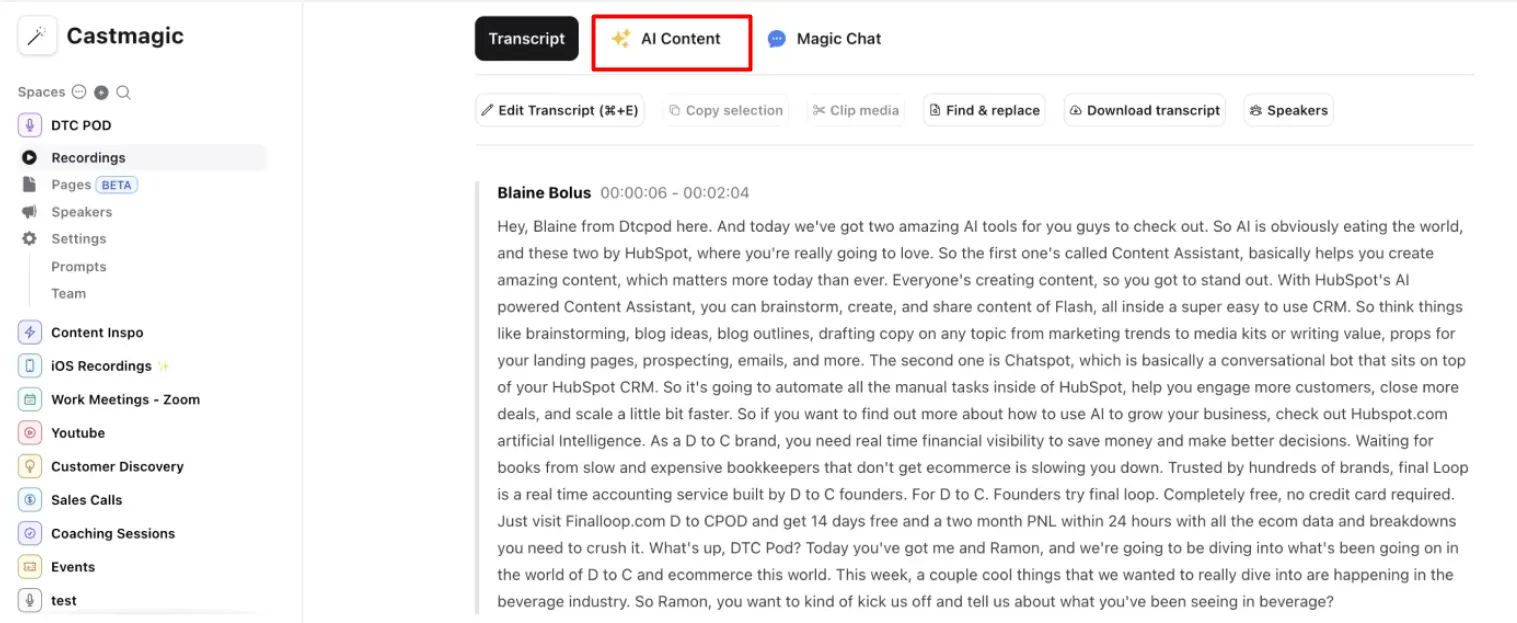
Task: Click the Speakers toolbar button
Action: point(1288,110)
